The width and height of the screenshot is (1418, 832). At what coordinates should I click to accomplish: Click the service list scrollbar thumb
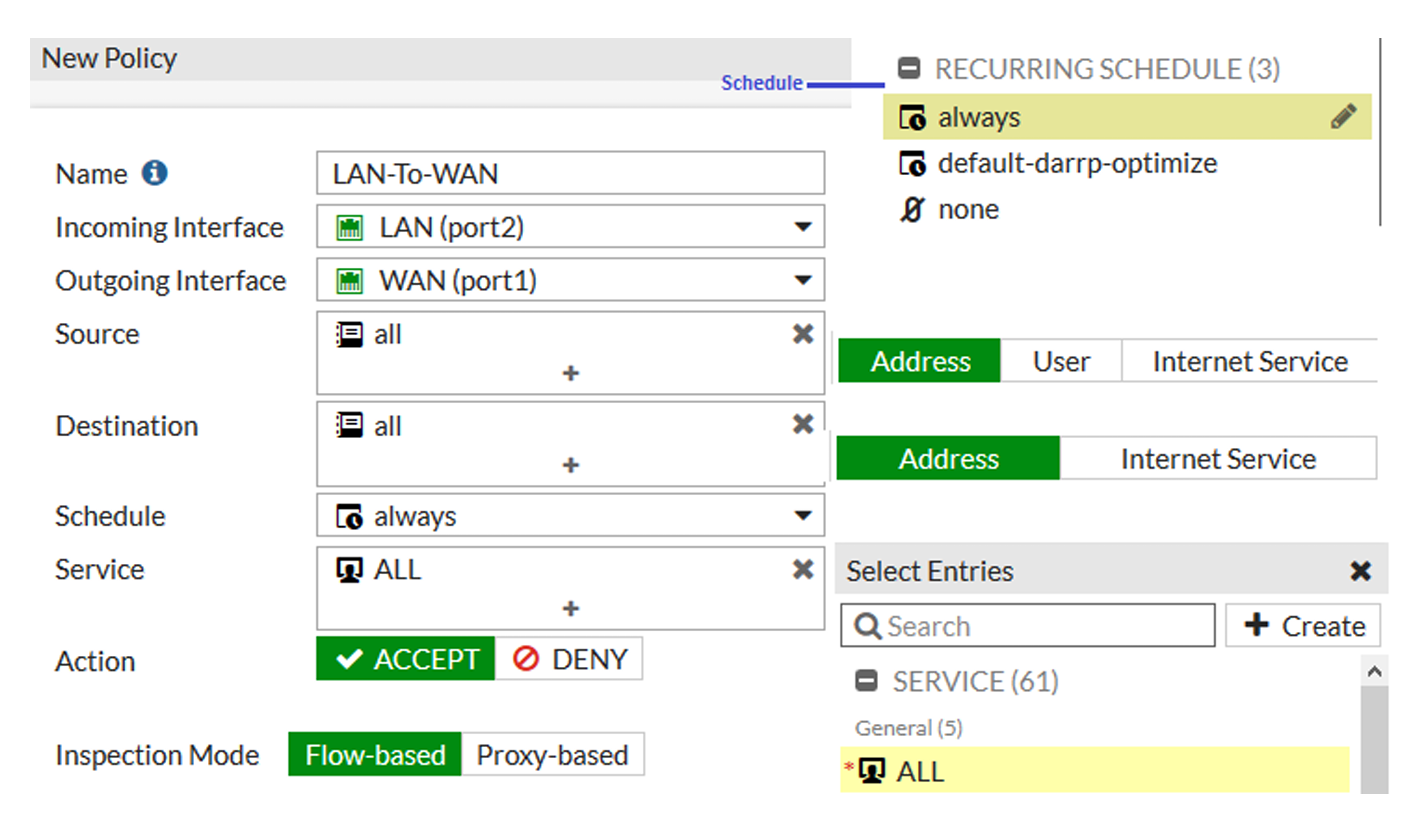tap(1375, 740)
